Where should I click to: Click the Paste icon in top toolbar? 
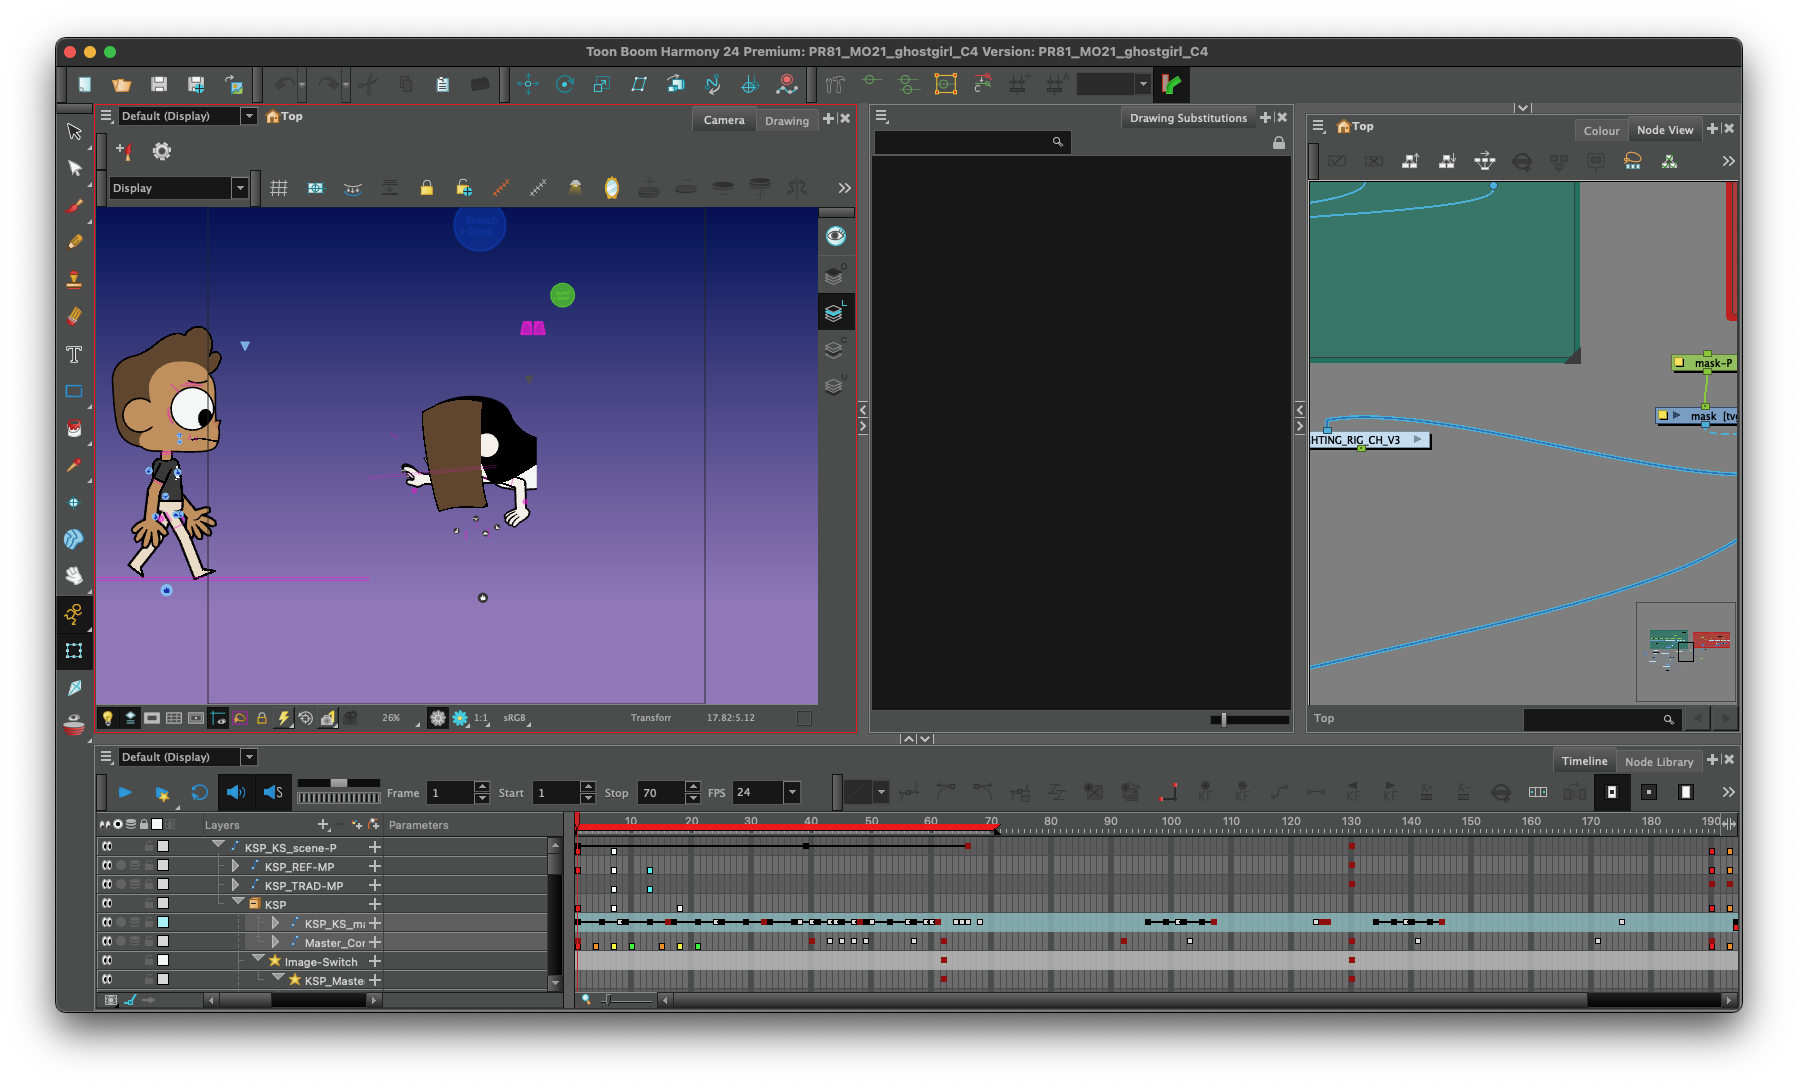pyautogui.click(x=442, y=84)
